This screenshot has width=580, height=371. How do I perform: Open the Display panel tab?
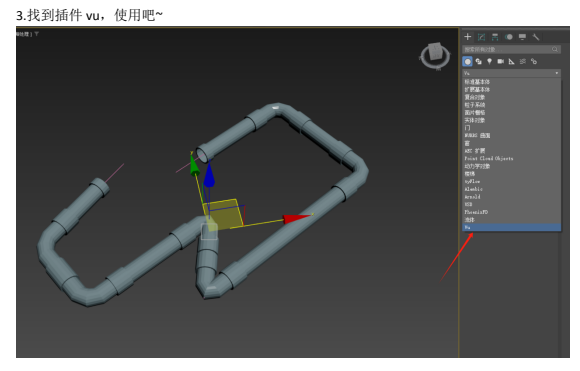522,37
